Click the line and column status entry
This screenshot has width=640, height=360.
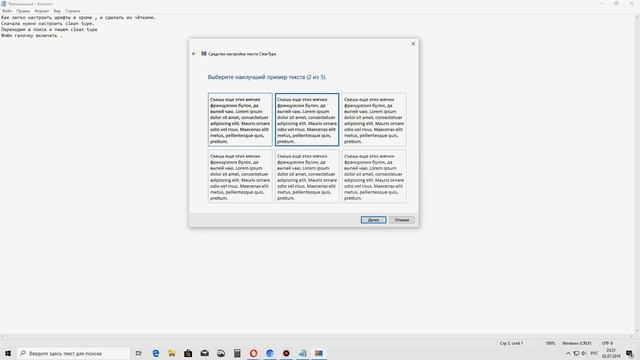coord(511,343)
